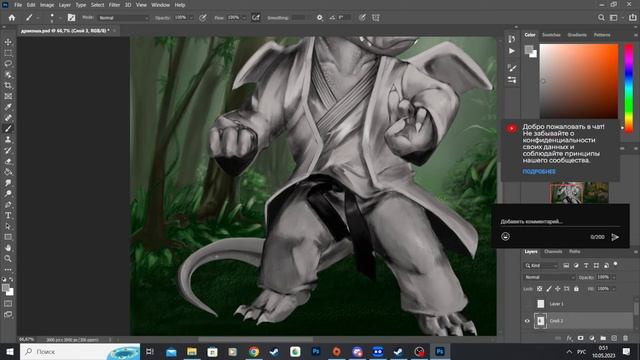Open the layer blend mode dropdown
Image resolution: width=640 pixels, height=360 pixels.
coord(550,278)
